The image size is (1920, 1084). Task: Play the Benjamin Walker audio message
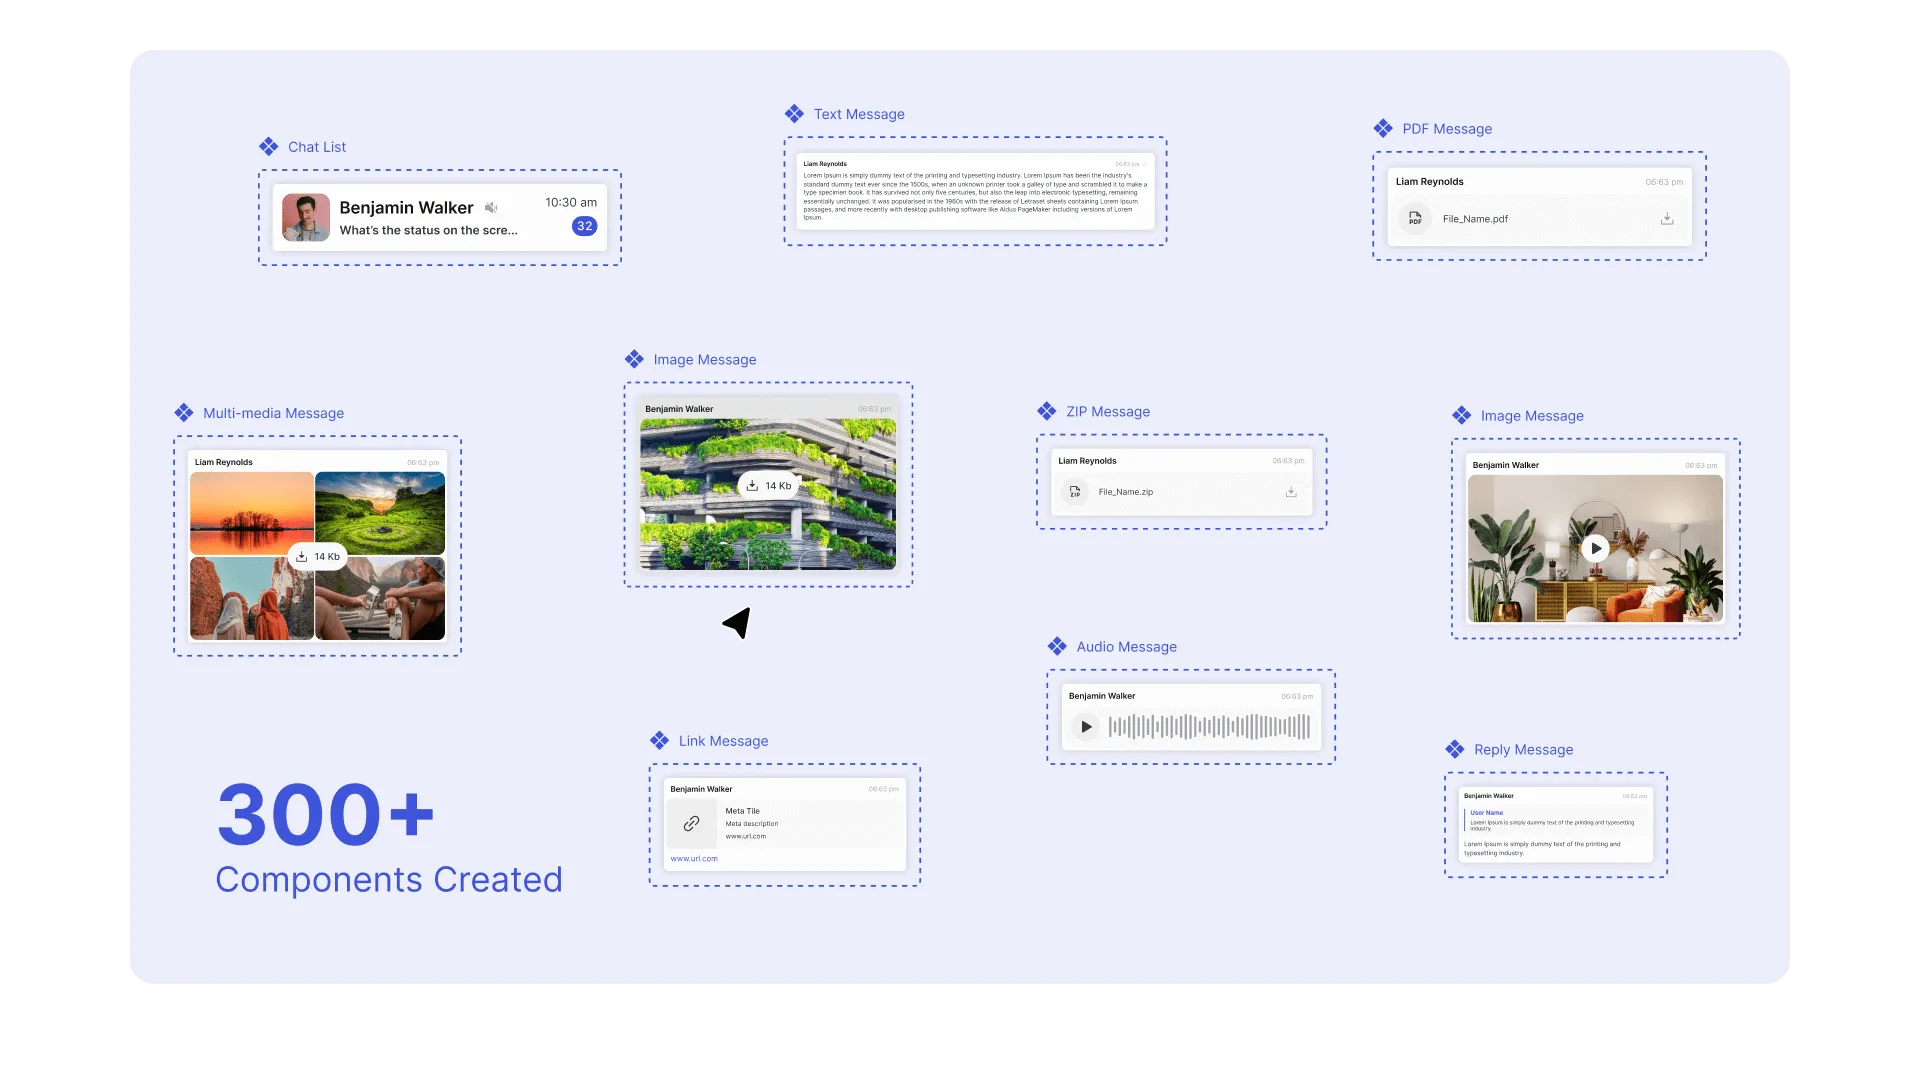[x=1086, y=727]
